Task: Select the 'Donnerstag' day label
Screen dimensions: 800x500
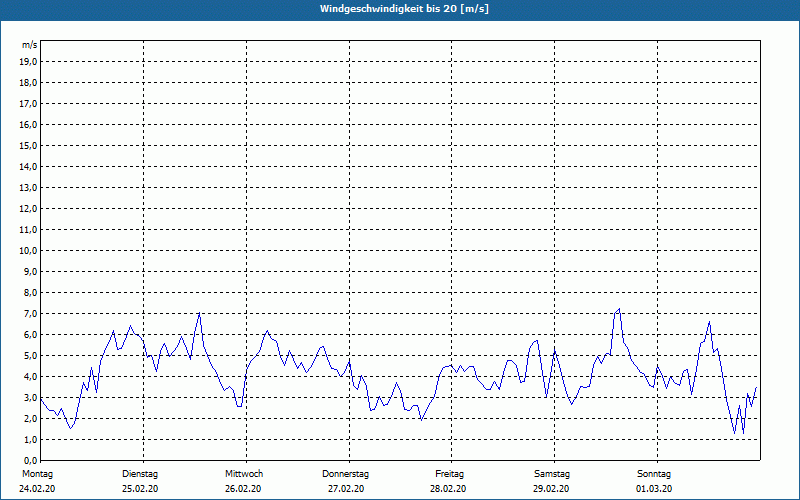Action: click(x=345, y=474)
